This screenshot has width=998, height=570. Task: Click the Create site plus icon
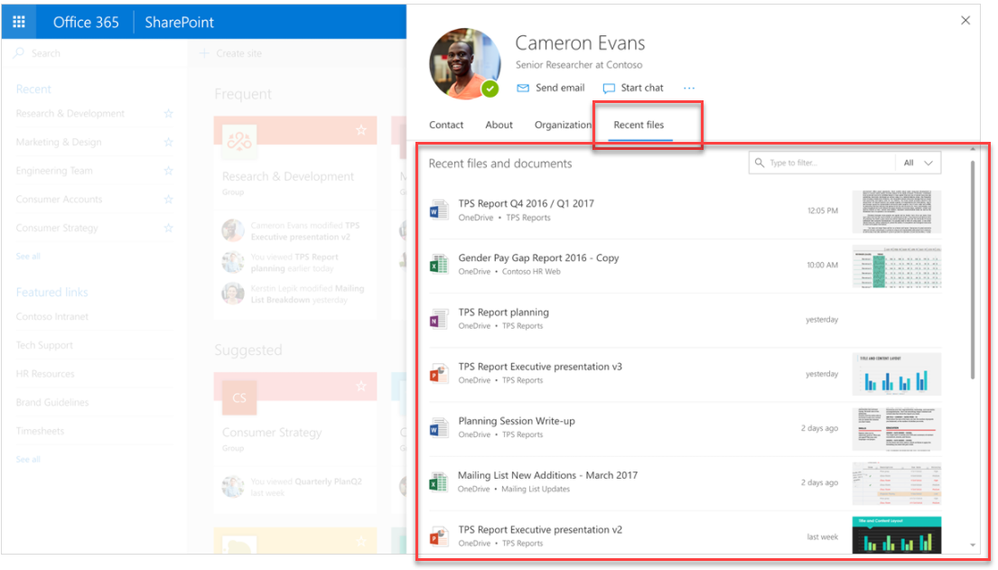tap(204, 53)
